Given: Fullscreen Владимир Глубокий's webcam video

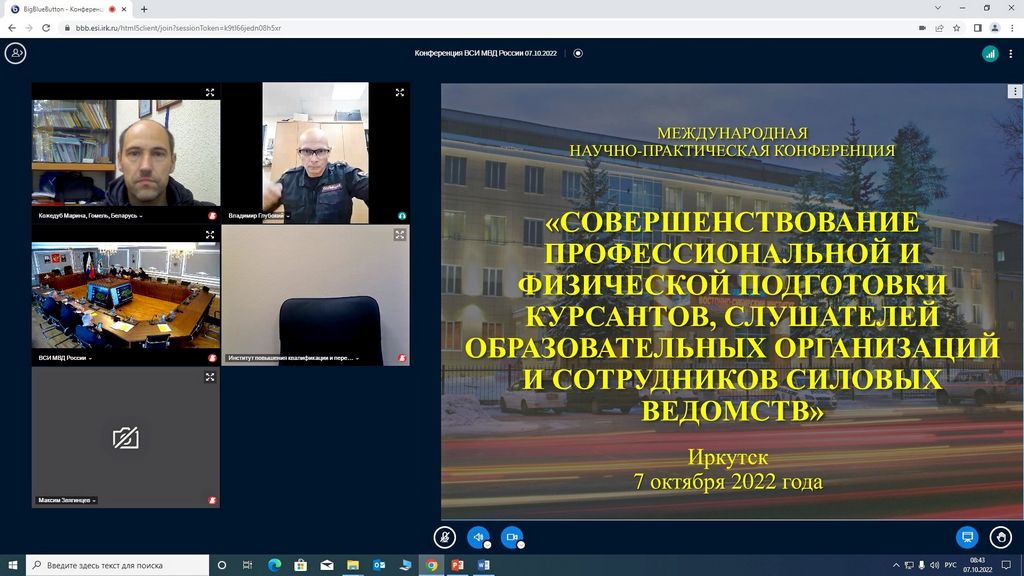Looking at the screenshot, I should coord(399,92).
